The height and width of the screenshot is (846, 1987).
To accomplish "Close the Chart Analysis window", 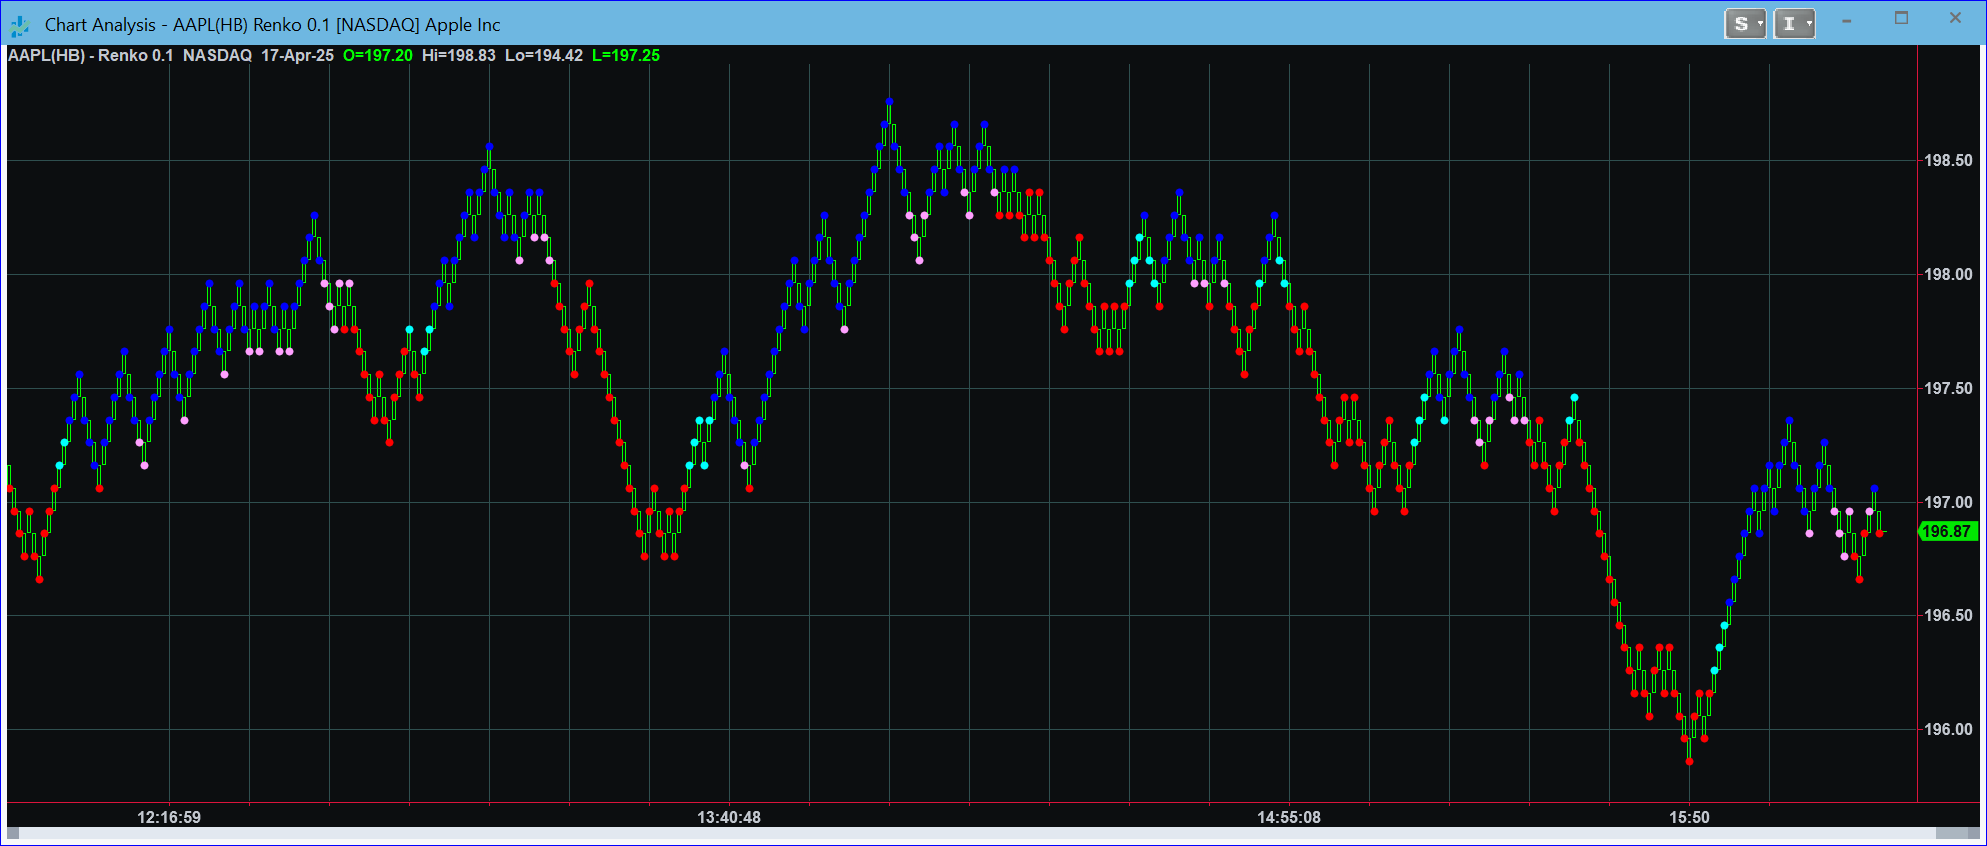I will [1955, 19].
